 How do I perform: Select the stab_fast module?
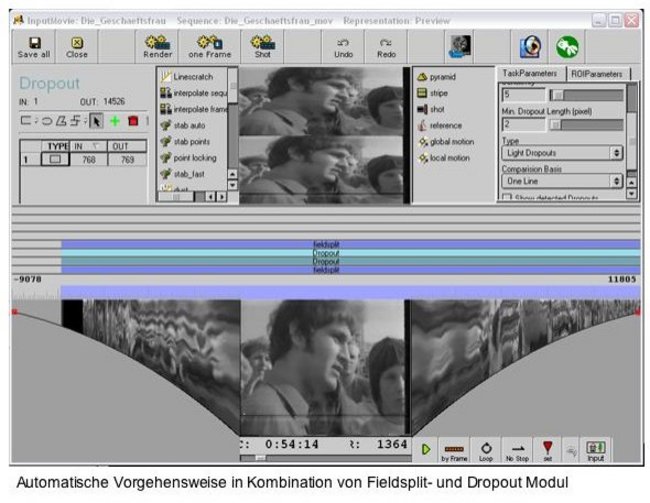click(x=183, y=174)
